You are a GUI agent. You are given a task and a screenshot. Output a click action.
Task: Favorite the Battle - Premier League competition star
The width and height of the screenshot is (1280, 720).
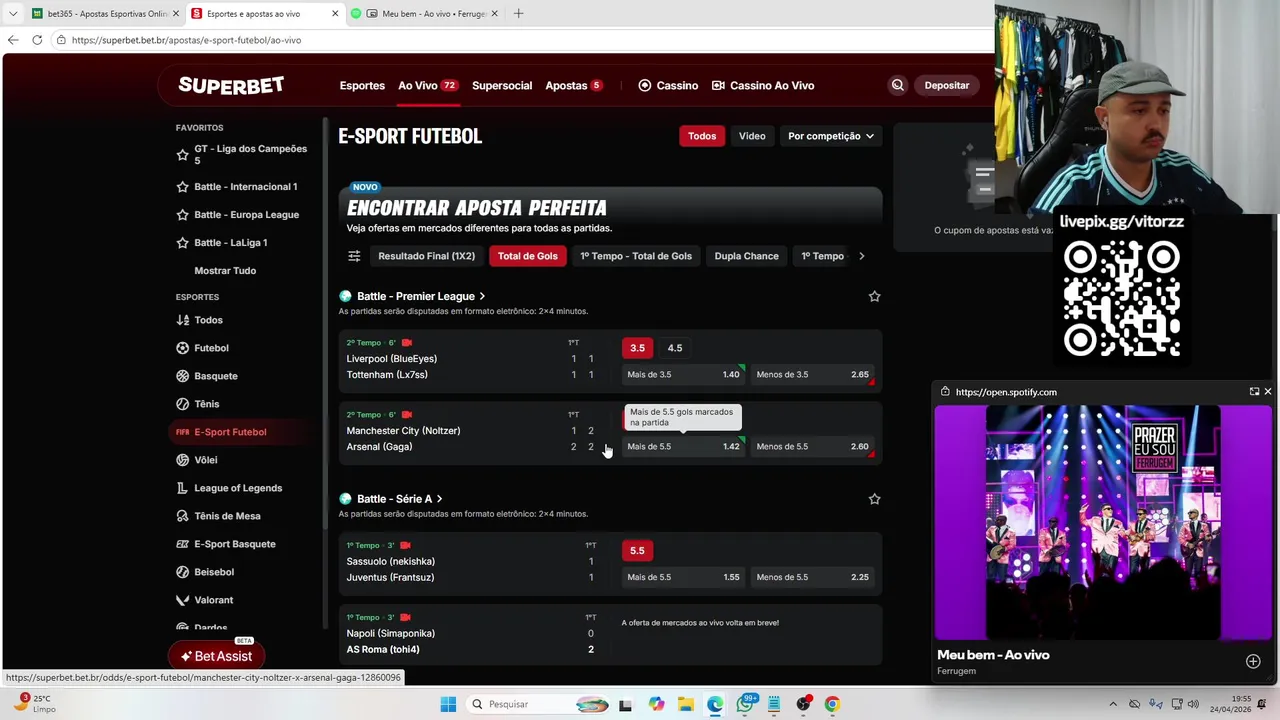874,296
